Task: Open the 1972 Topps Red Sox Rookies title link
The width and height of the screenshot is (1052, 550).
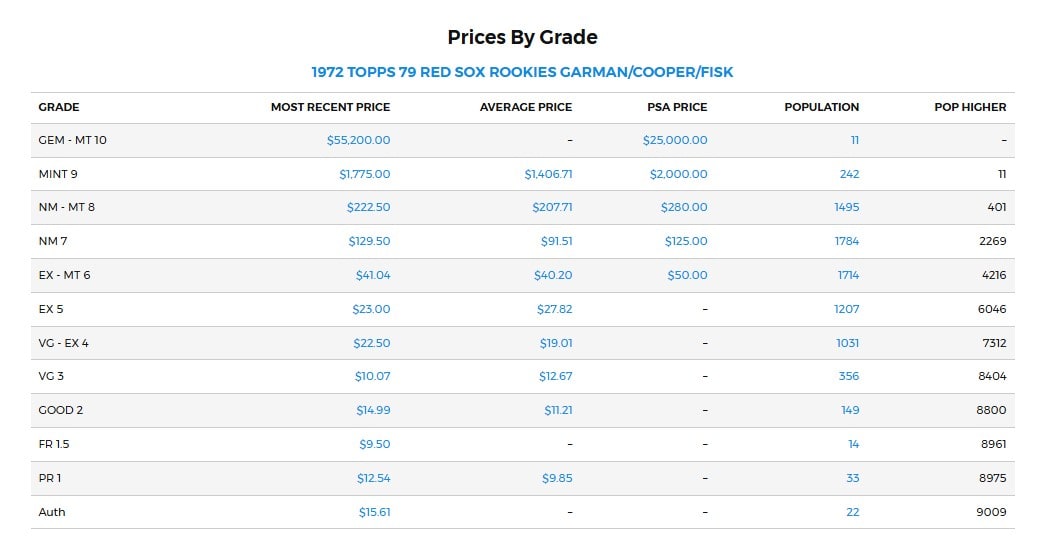Action: point(522,72)
